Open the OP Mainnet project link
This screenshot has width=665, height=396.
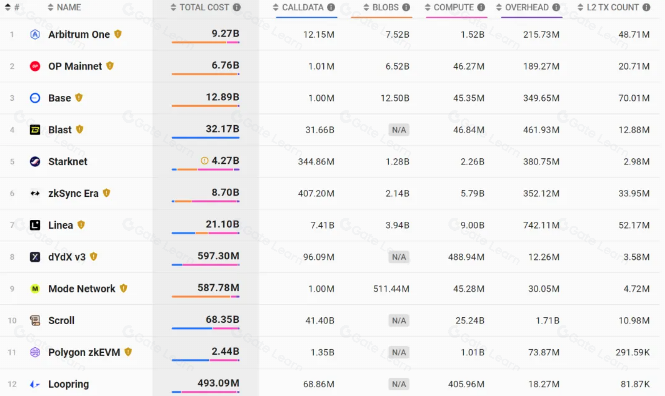pos(75,66)
